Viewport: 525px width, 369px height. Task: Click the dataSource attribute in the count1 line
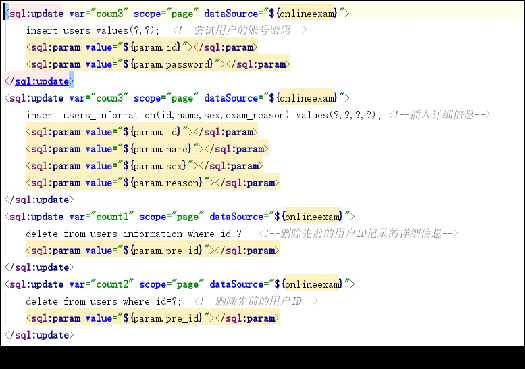[x=282, y=217]
